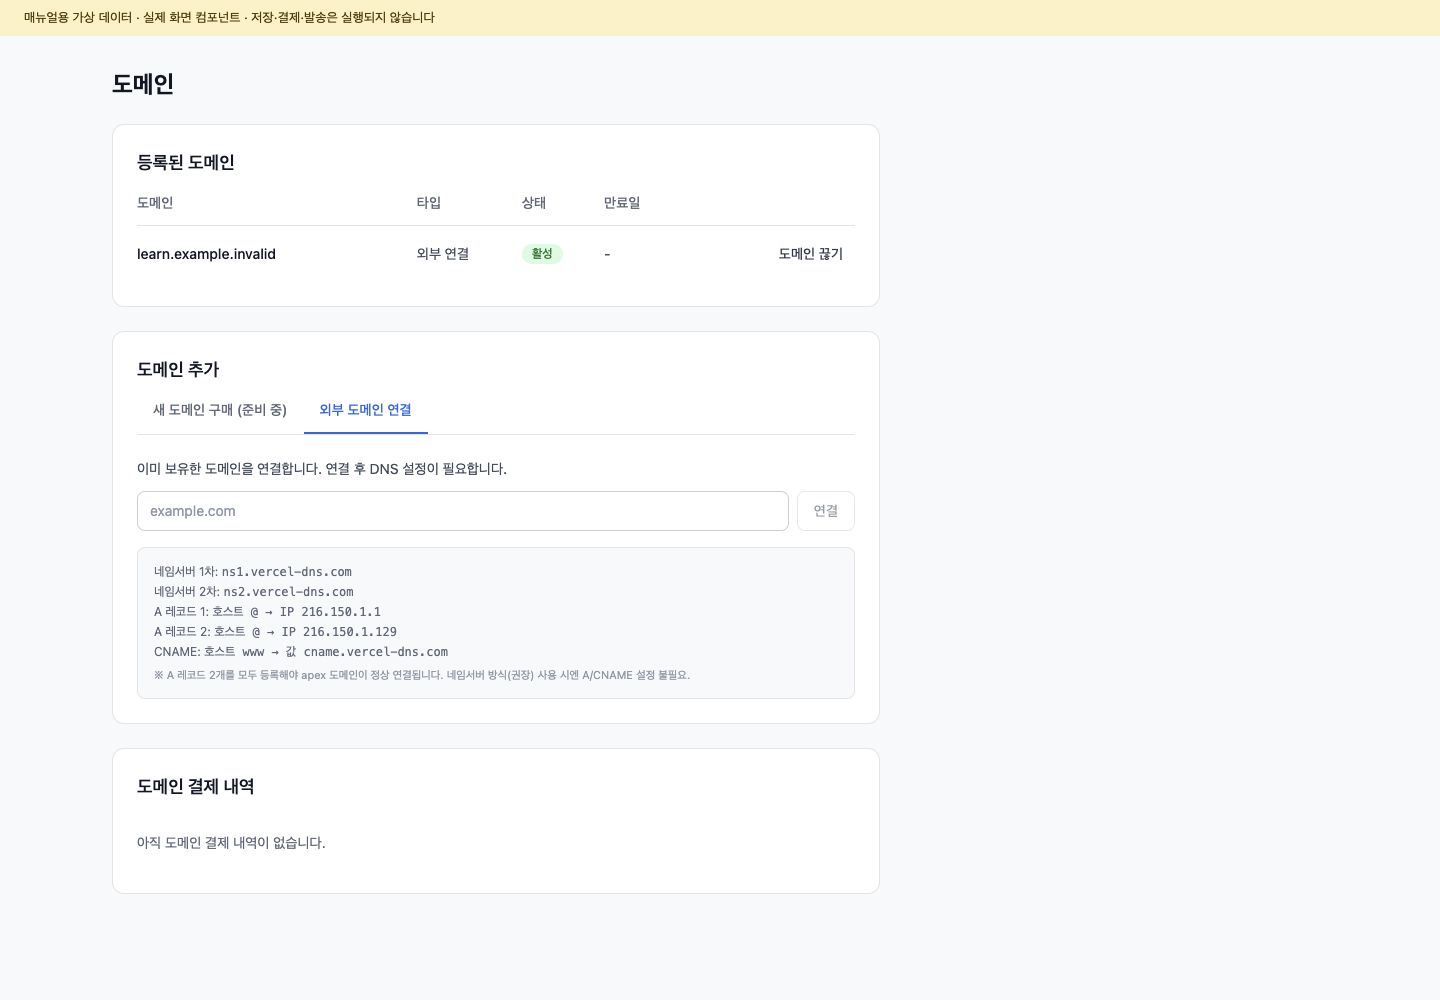The height and width of the screenshot is (1000, 1440).
Task: Select the A record 216.150.1.129 line
Action: [275, 632]
